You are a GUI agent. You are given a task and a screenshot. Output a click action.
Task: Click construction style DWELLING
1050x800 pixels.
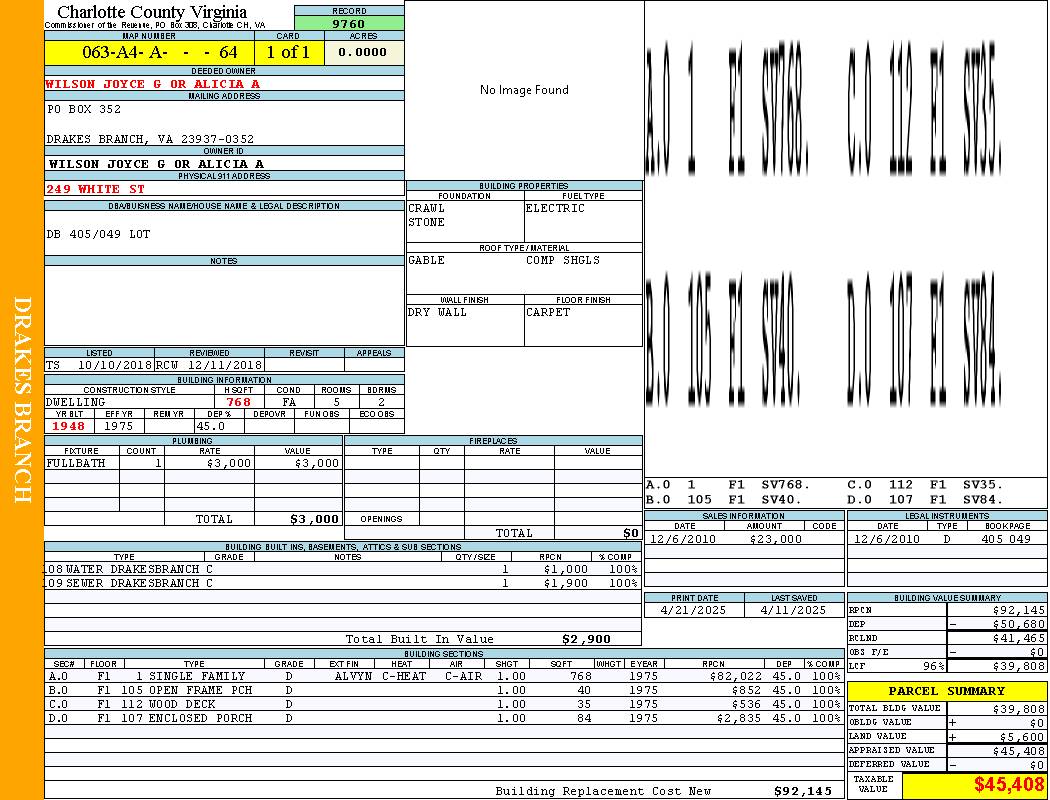(x=76, y=402)
